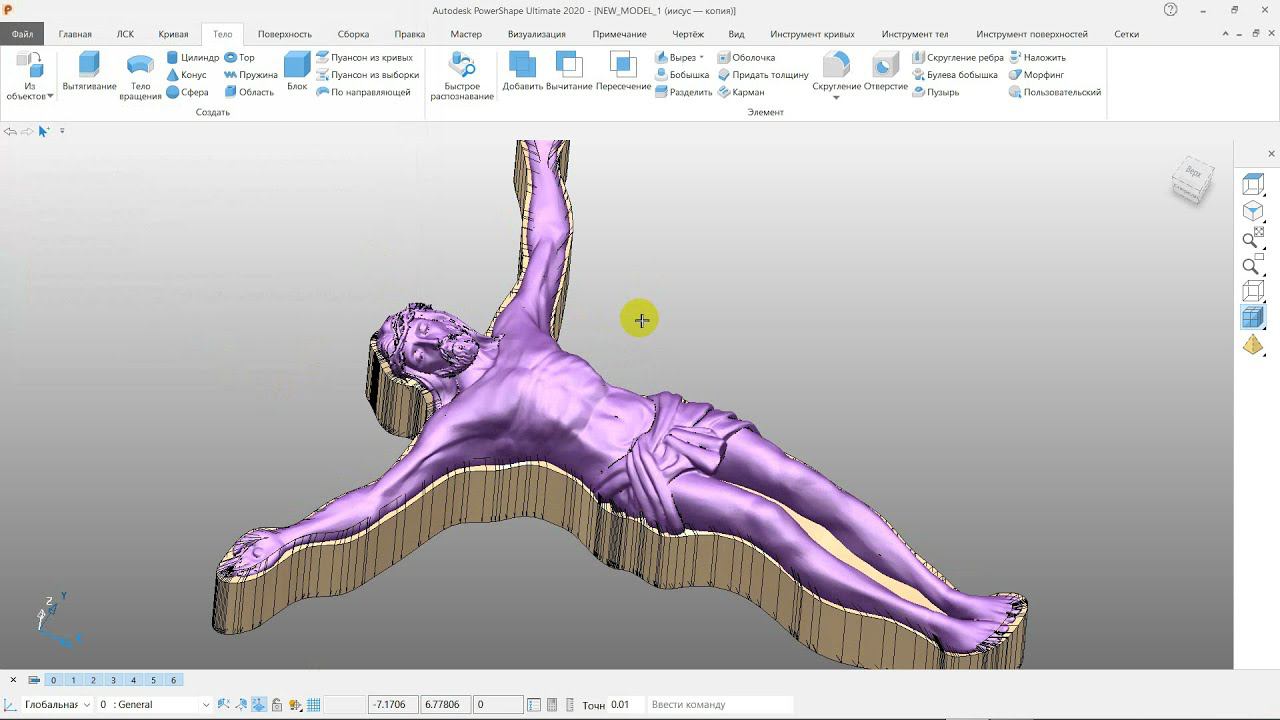Select the Морфинг tool
This screenshot has width=1280, height=720.
(x=1036, y=75)
